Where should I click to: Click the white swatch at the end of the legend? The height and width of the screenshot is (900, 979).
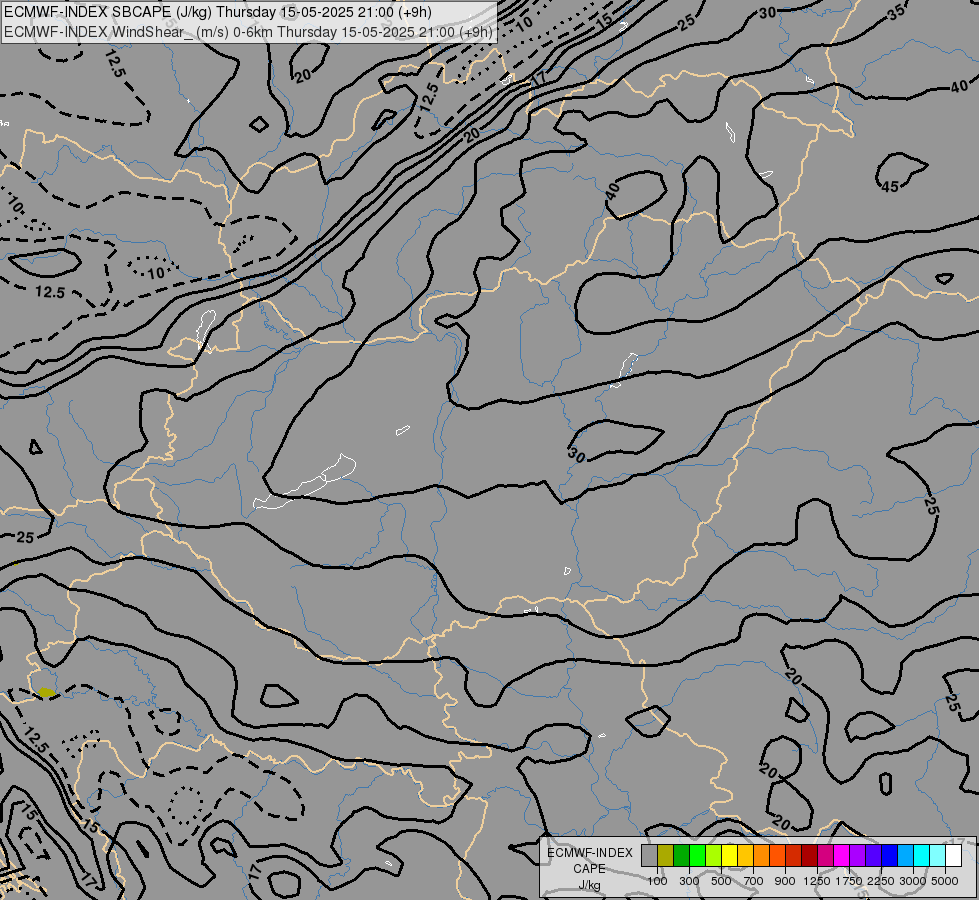coord(954,855)
